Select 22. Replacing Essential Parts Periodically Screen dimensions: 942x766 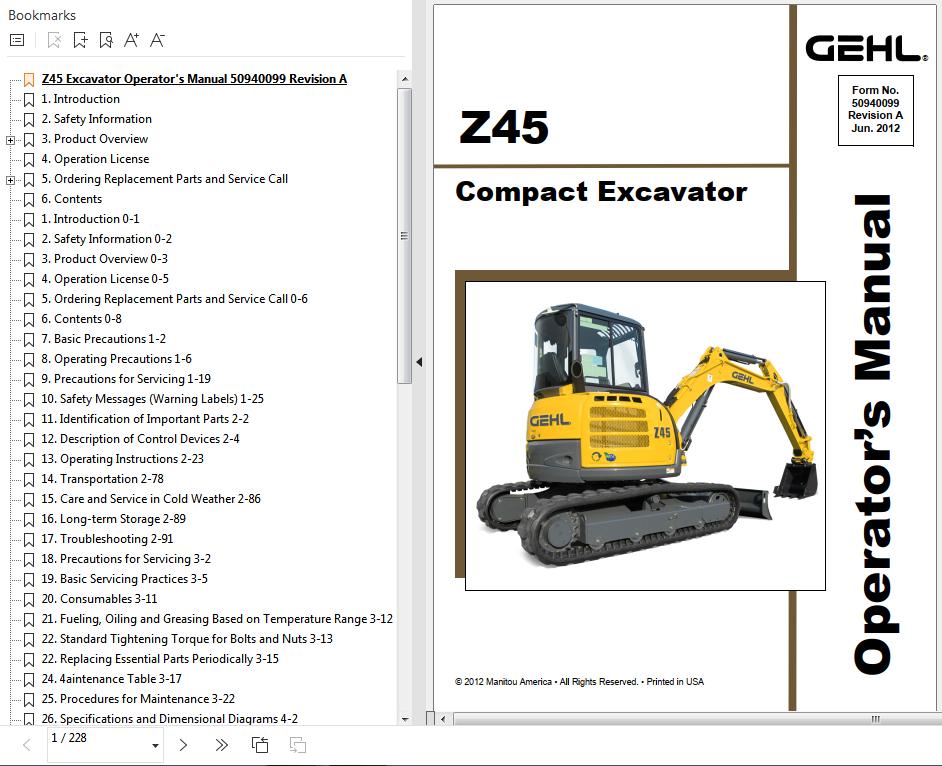pyautogui.click(x=160, y=659)
